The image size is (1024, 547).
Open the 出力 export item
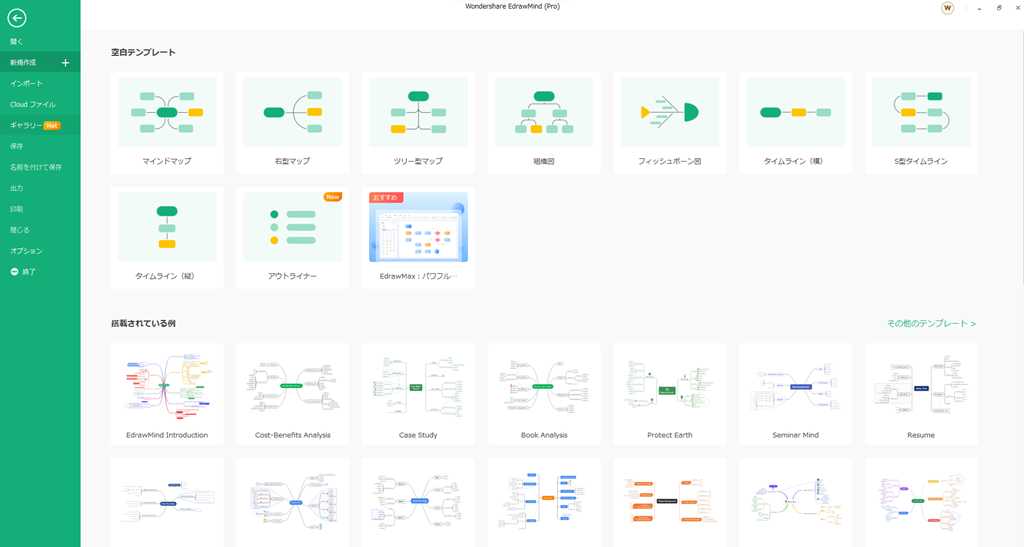(40, 188)
